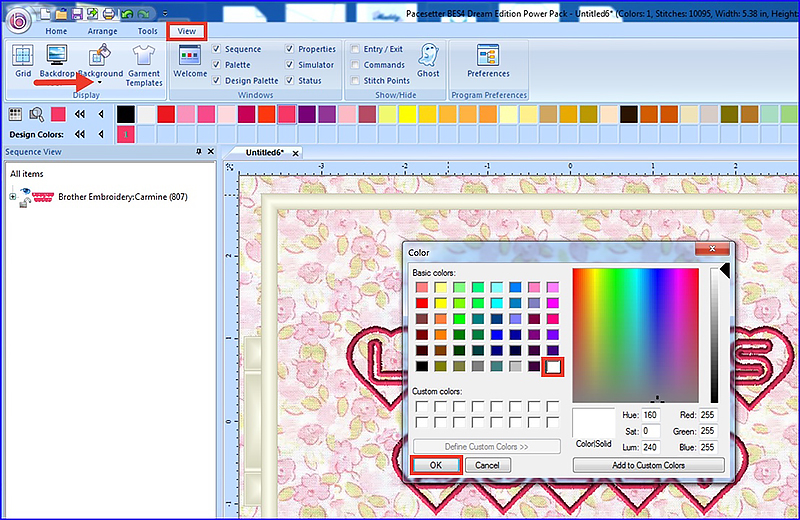Pin the Sequence View panel

198,152
